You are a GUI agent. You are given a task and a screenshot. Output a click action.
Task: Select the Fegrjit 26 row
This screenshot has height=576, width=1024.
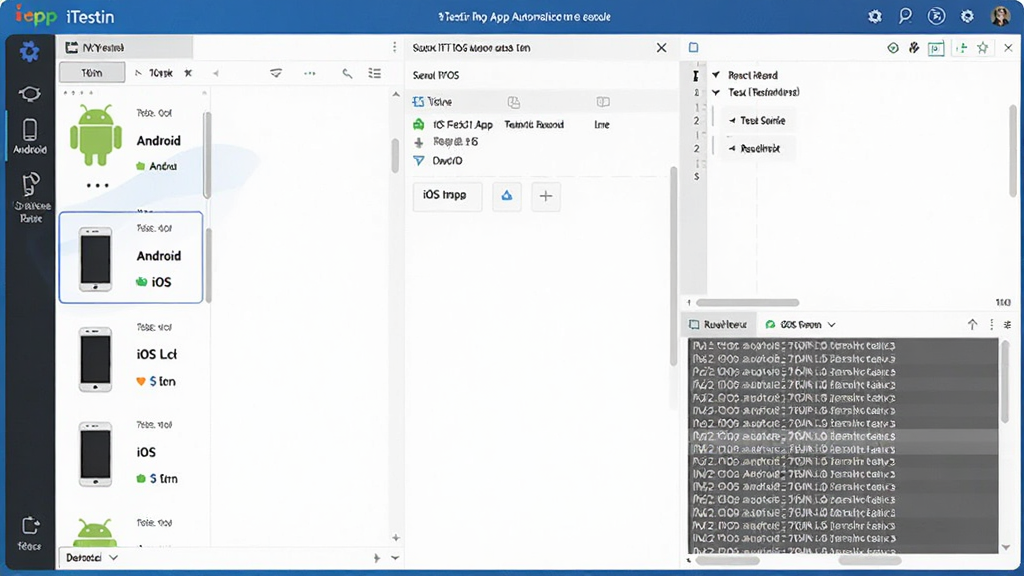tap(455, 142)
